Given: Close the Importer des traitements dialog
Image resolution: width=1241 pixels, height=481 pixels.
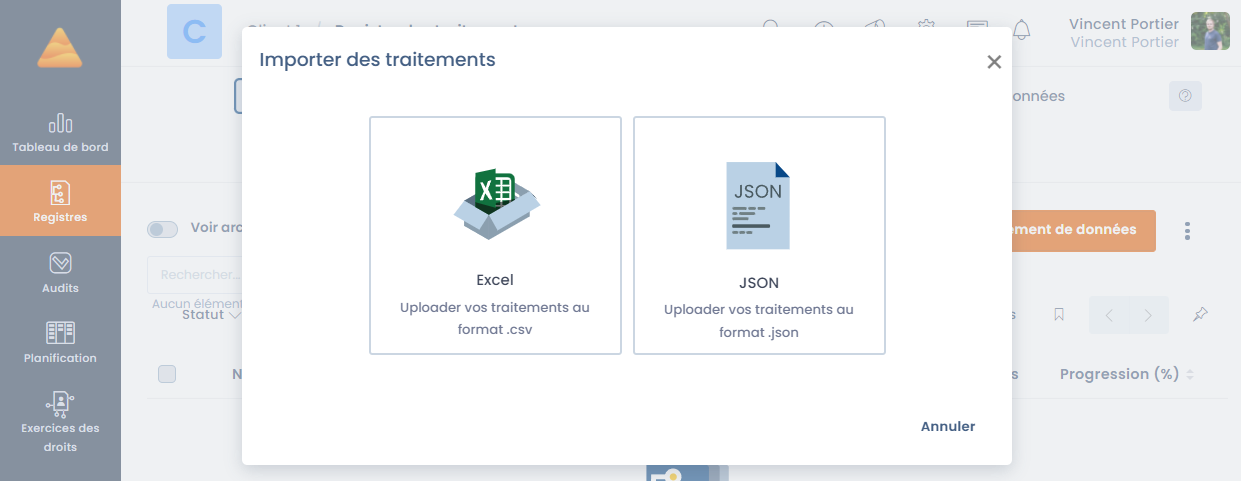Looking at the screenshot, I should click(x=993, y=62).
